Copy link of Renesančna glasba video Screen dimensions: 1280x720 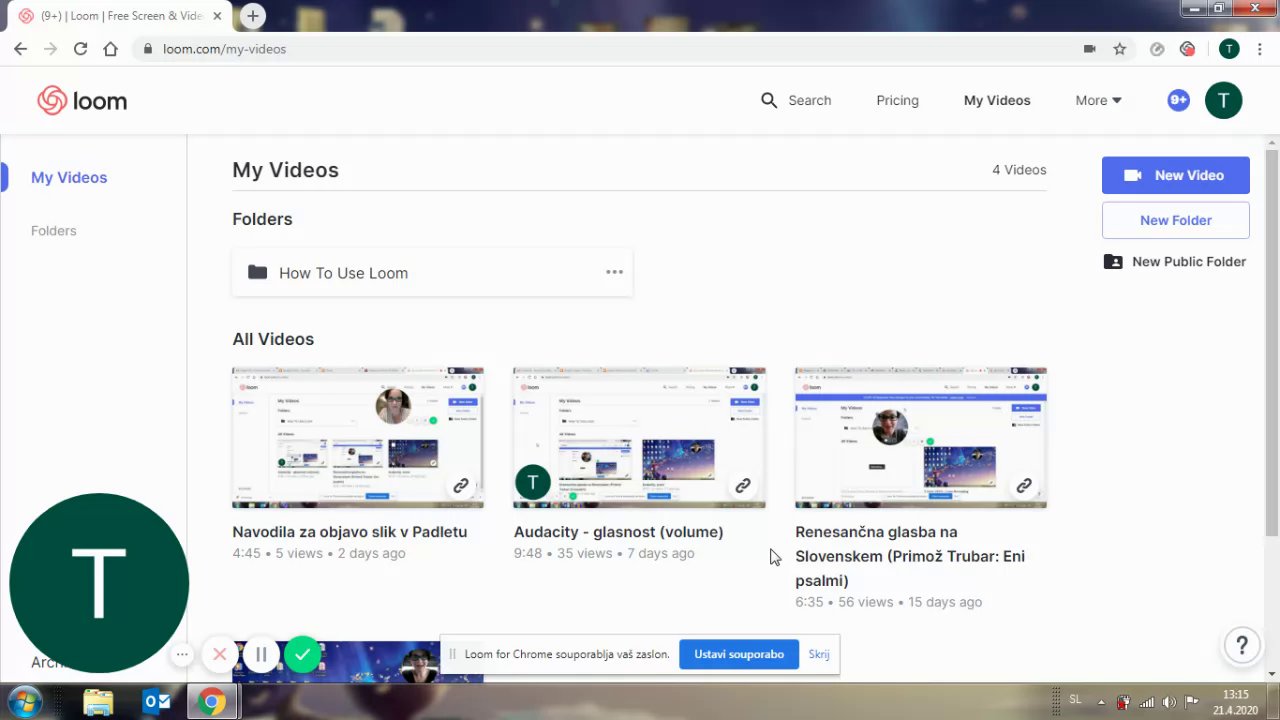[1024, 486]
